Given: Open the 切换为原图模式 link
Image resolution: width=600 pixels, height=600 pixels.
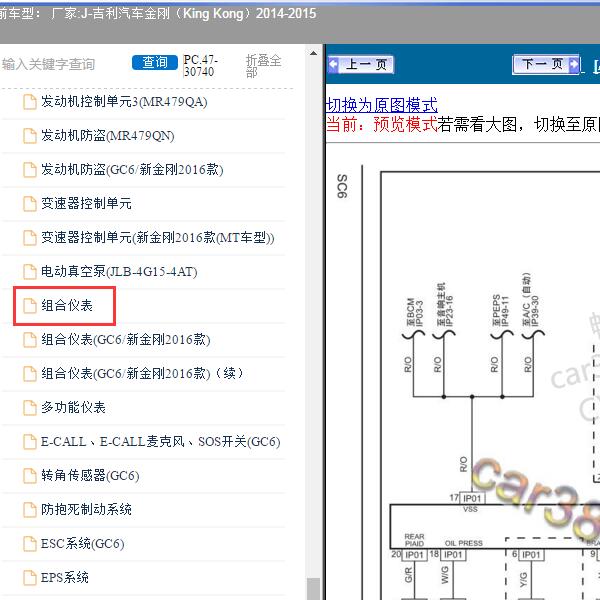Looking at the screenshot, I should point(382,105).
